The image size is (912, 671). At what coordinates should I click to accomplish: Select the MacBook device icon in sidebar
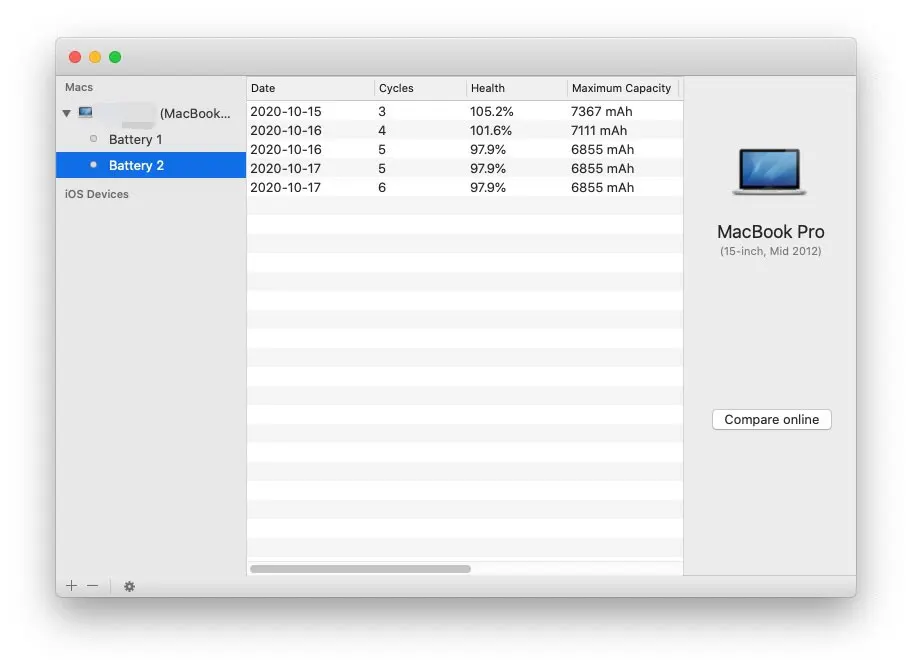pyautogui.click(x=86, y=112)
